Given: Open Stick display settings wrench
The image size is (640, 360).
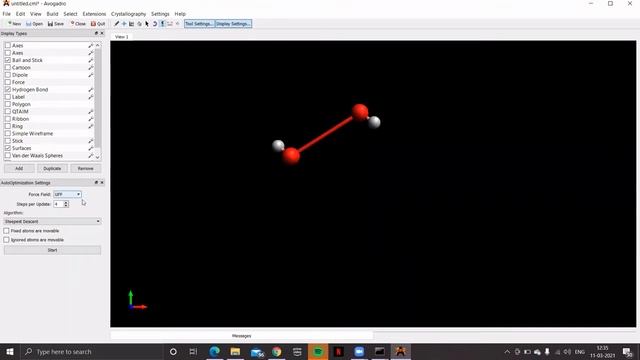Looking at the screenshot, I should tap(91, 141).
